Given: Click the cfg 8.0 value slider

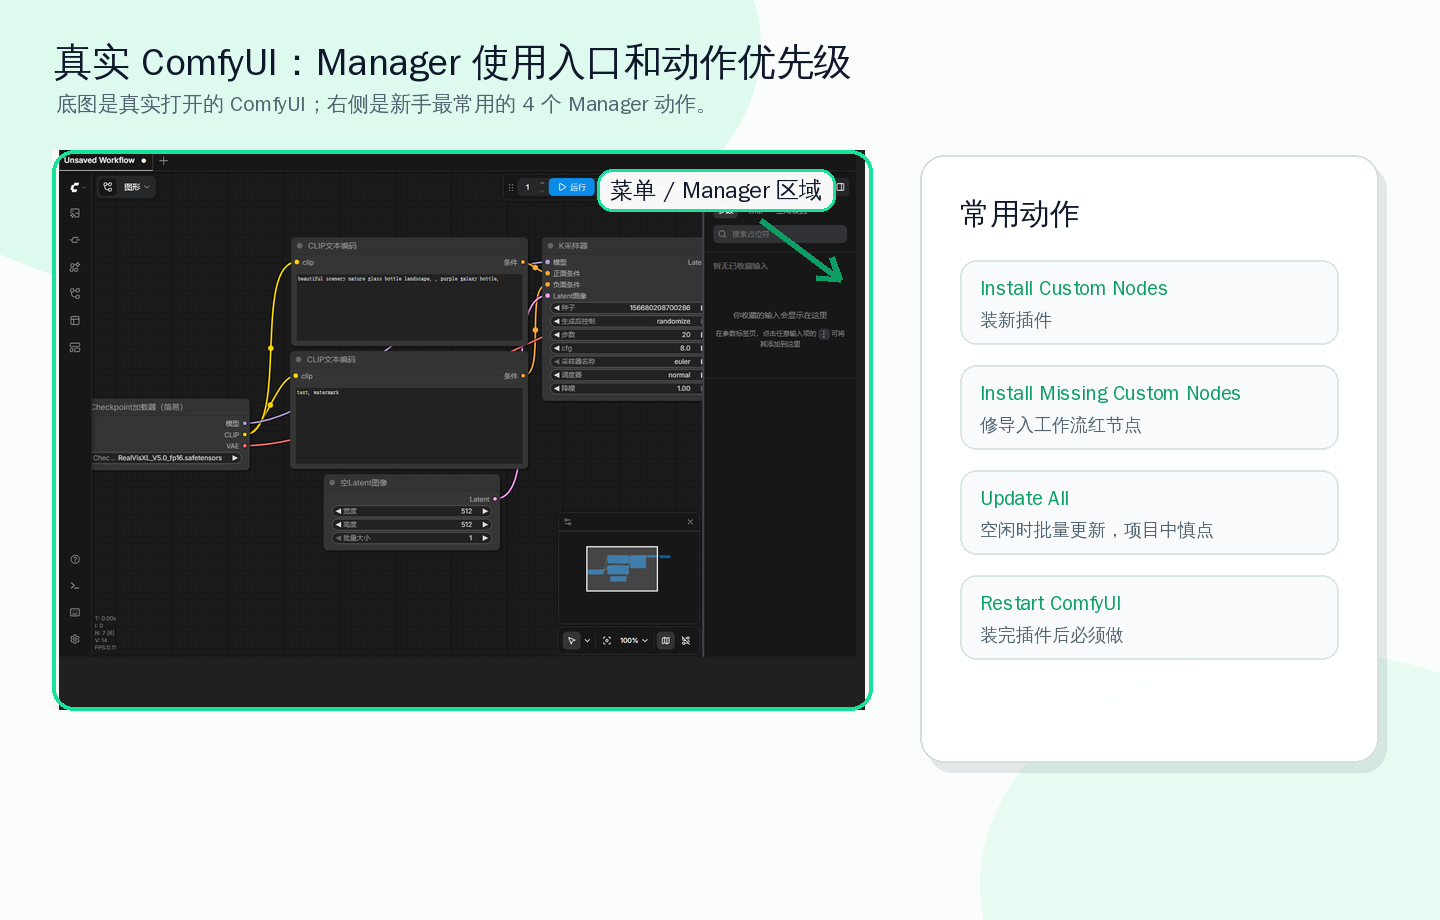Looking at the screenshot, I should click(627, 348).
